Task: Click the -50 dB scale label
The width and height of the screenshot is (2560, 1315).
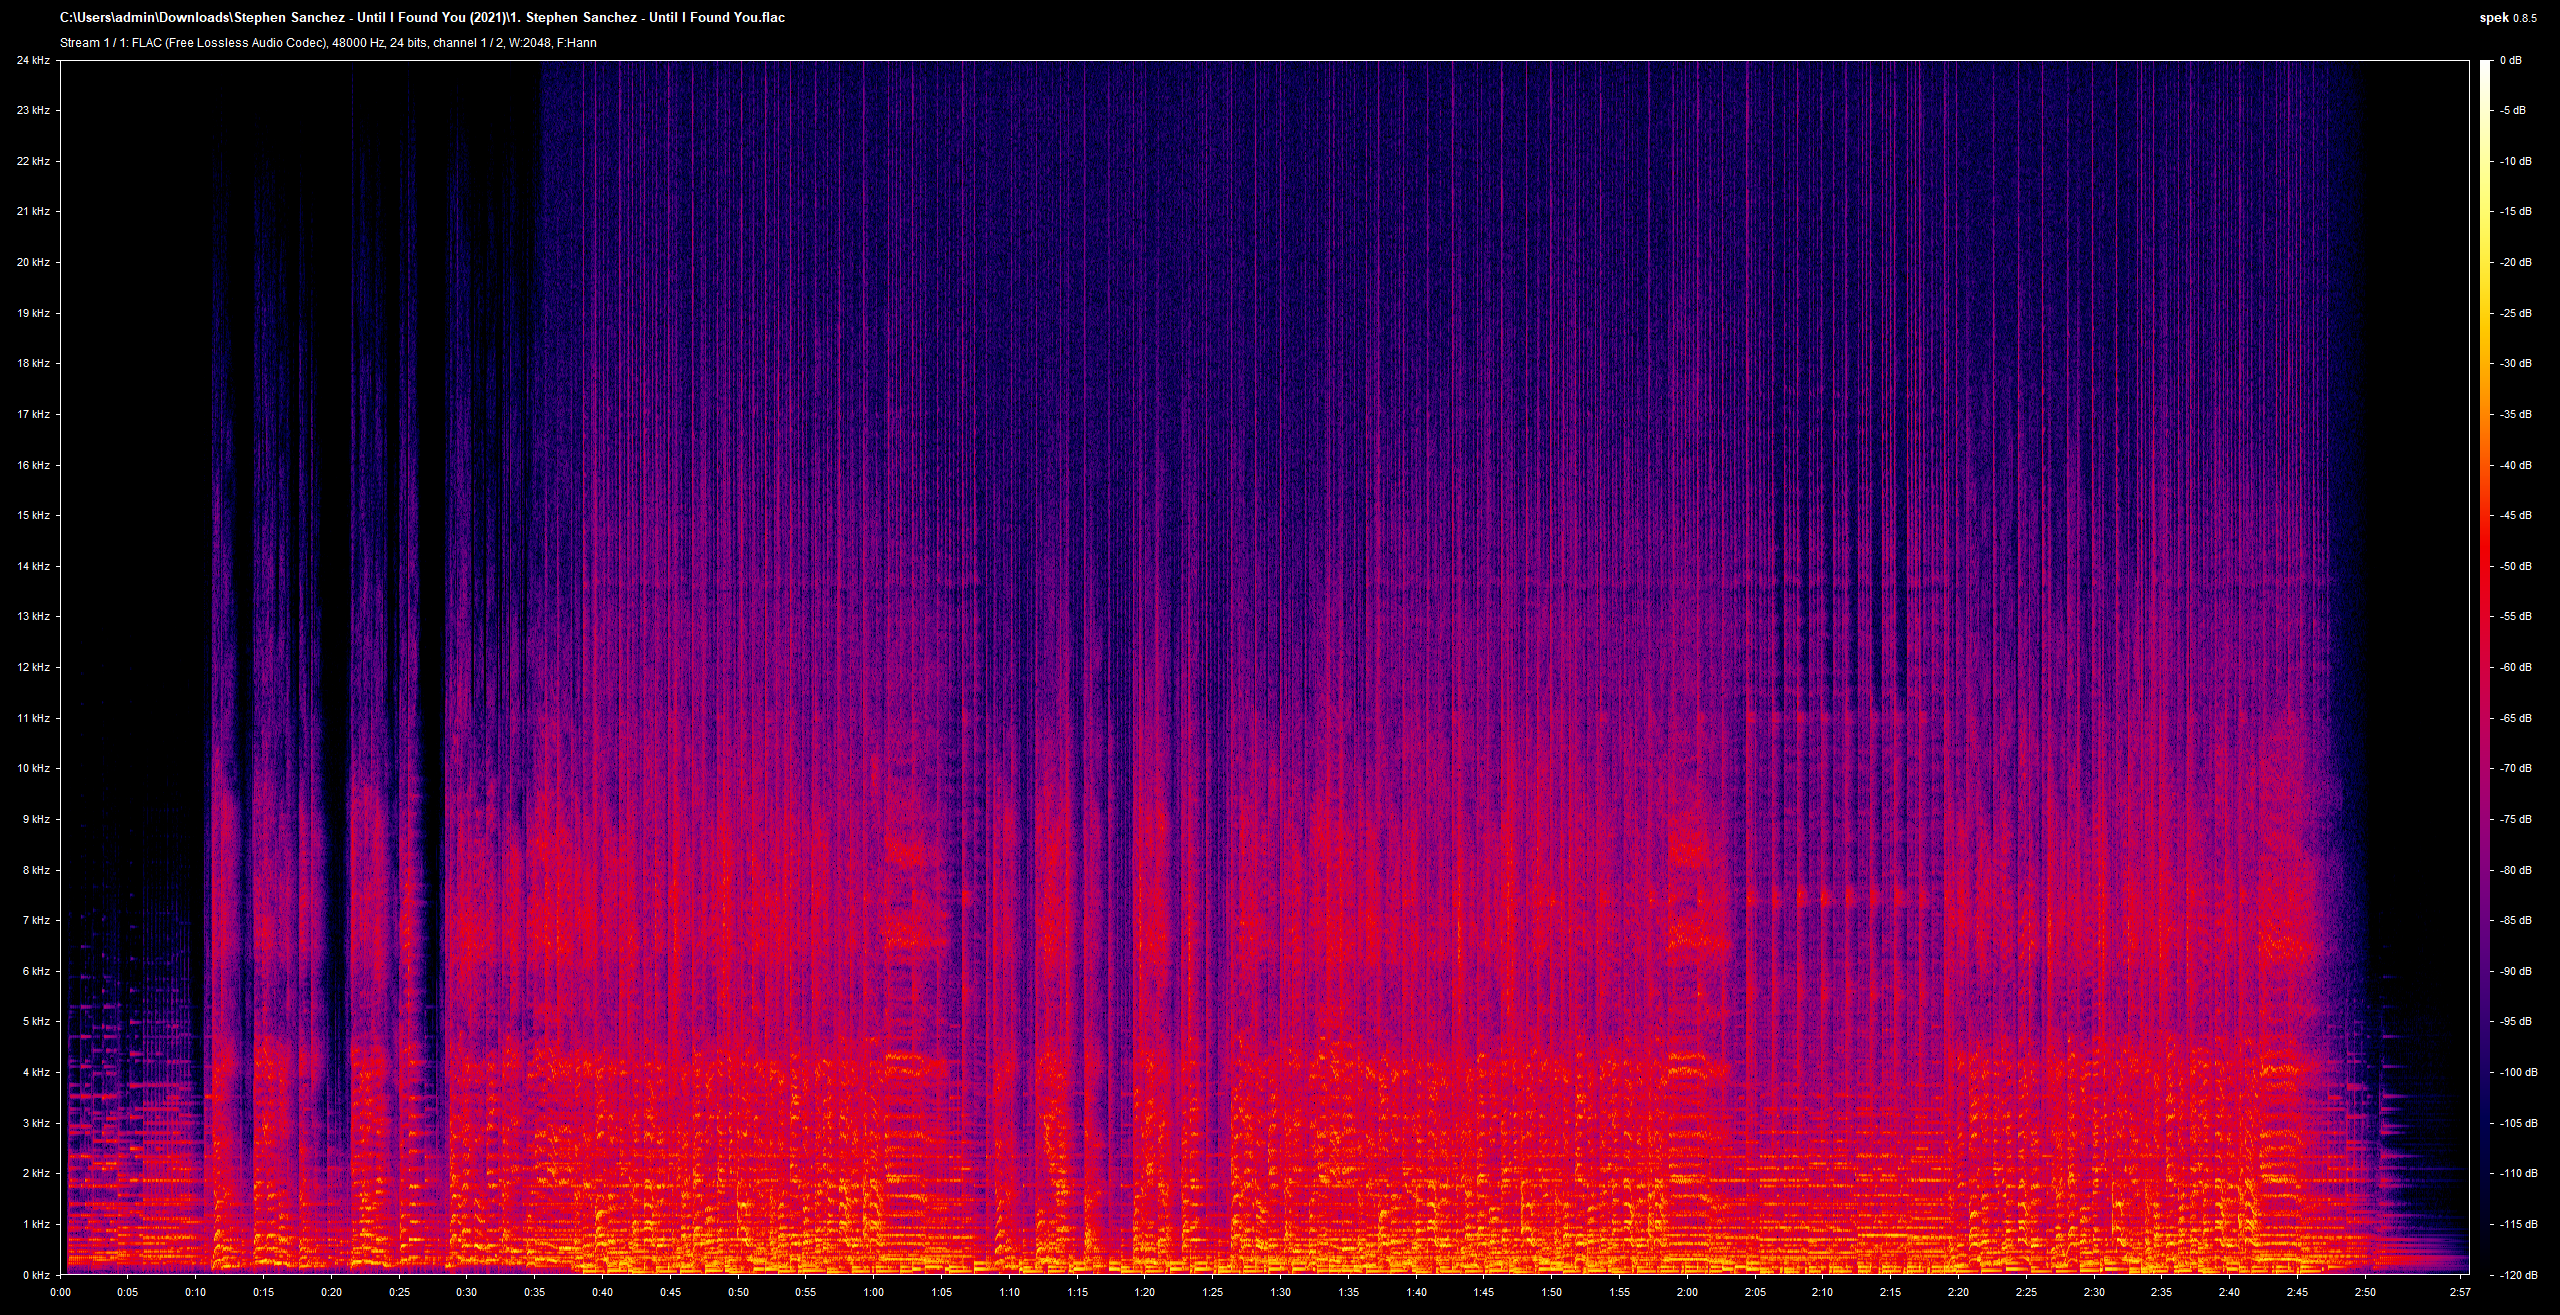Action: click(2516, 566)
